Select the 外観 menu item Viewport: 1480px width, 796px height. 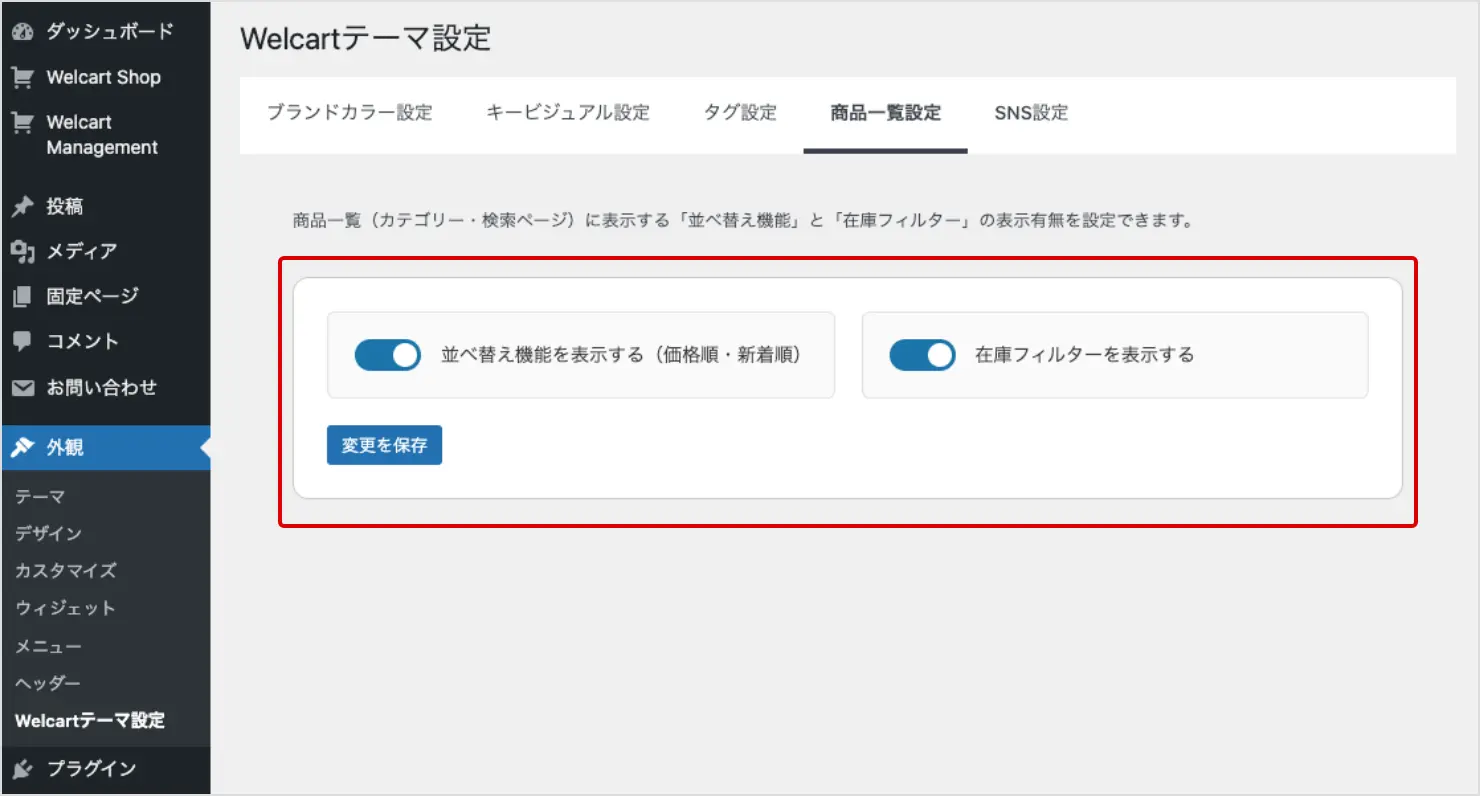pos(106,448)
